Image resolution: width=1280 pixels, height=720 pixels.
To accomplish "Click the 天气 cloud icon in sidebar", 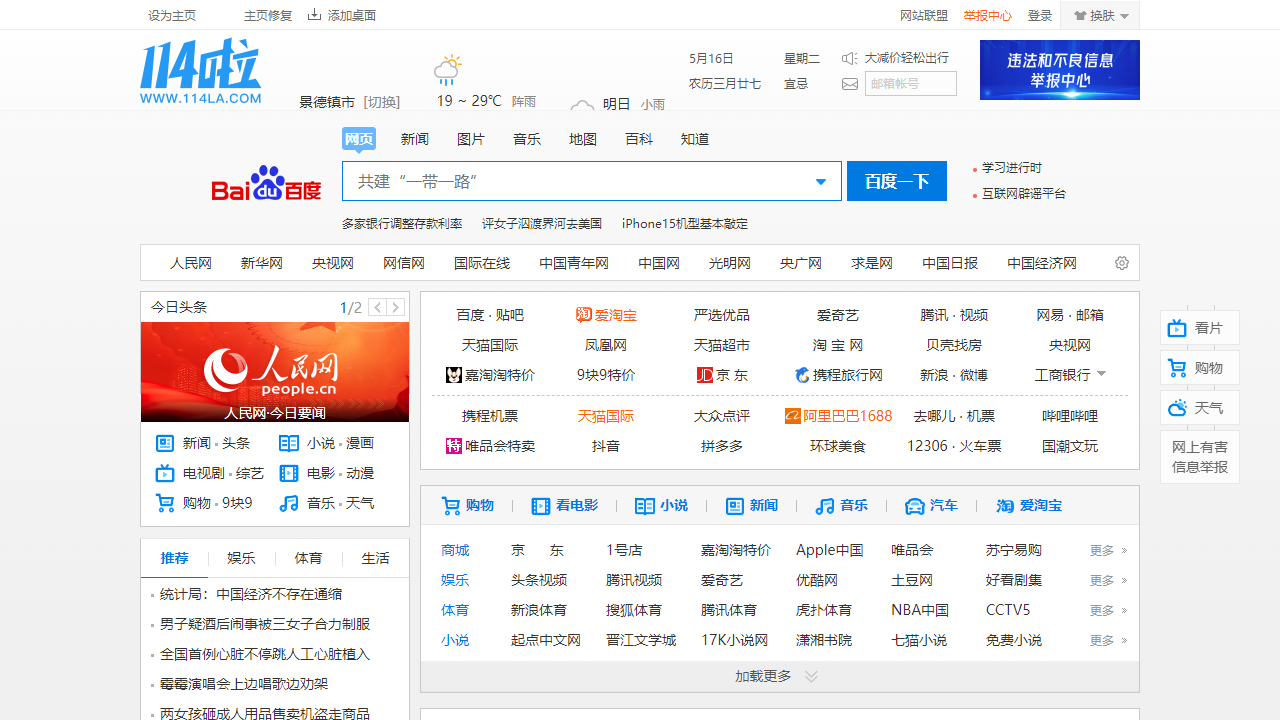I will click(x=1177, y=408).
